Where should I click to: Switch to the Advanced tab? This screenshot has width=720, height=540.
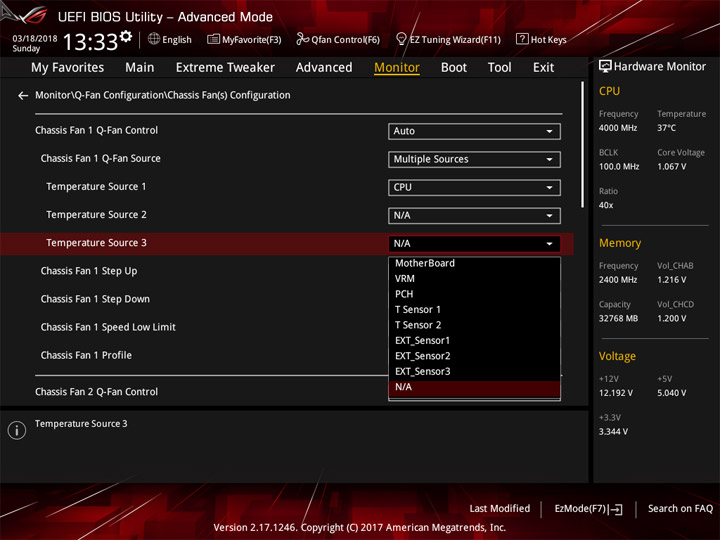coord(324,68)
